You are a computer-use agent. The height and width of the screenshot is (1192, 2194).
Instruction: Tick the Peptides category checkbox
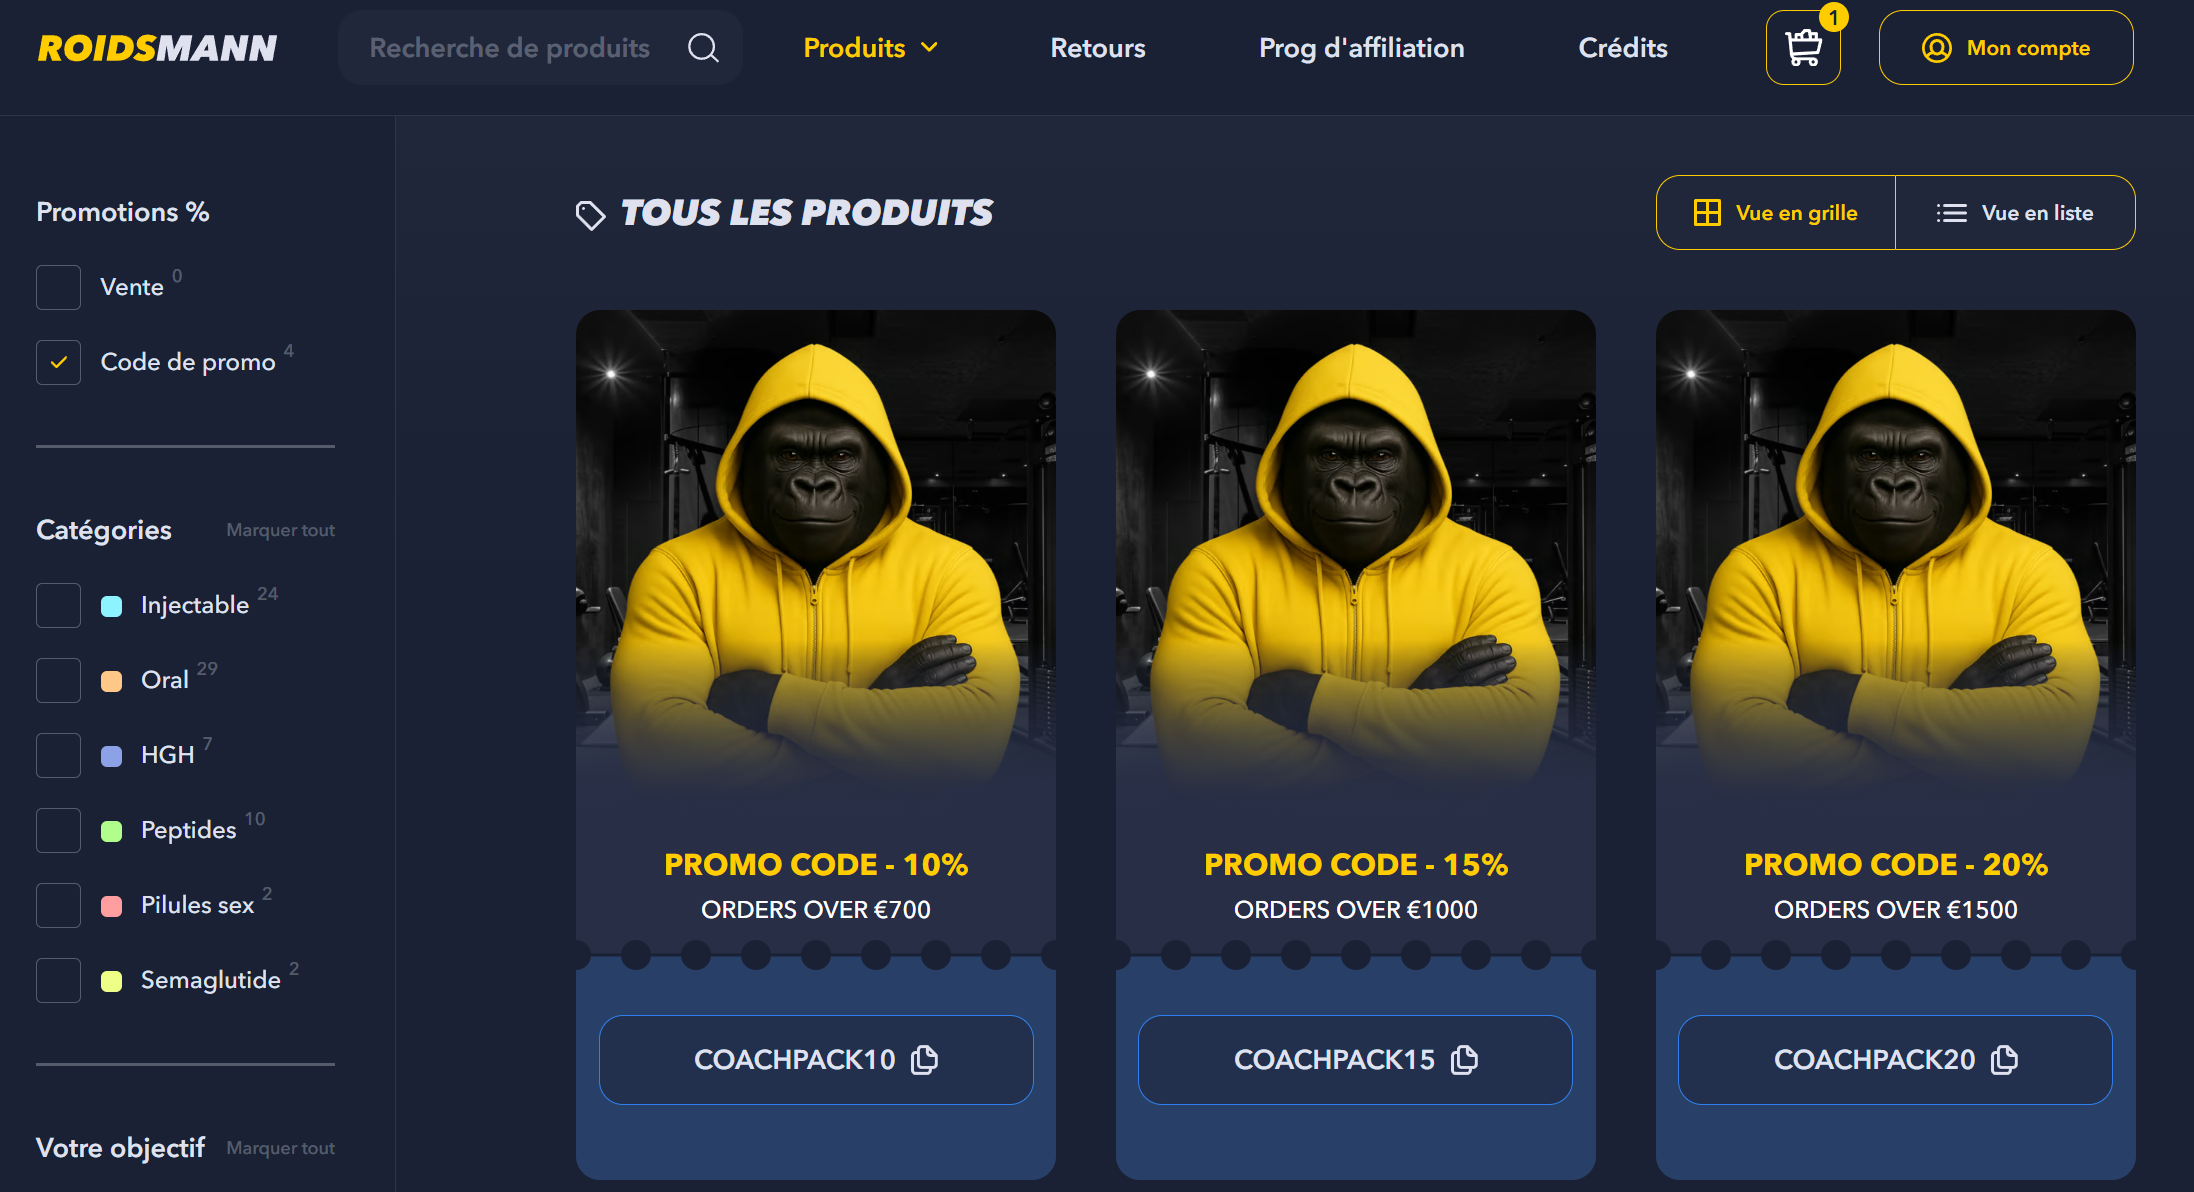coord(59,830)
